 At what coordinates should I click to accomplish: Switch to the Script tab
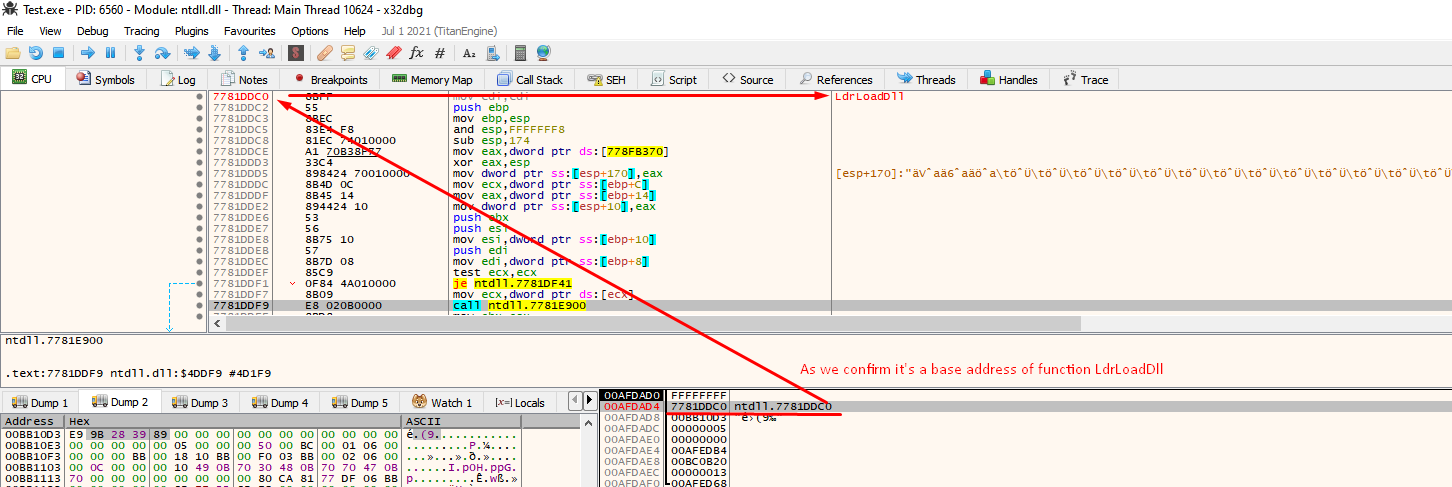[674, 79]
